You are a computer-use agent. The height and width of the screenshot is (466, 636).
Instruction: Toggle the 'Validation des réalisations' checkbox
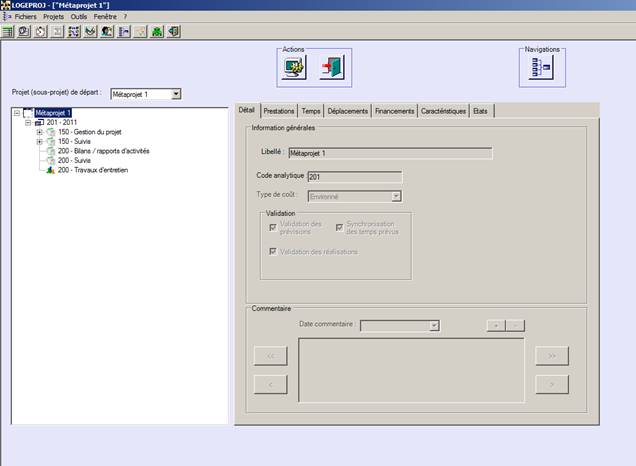point(273,251)
